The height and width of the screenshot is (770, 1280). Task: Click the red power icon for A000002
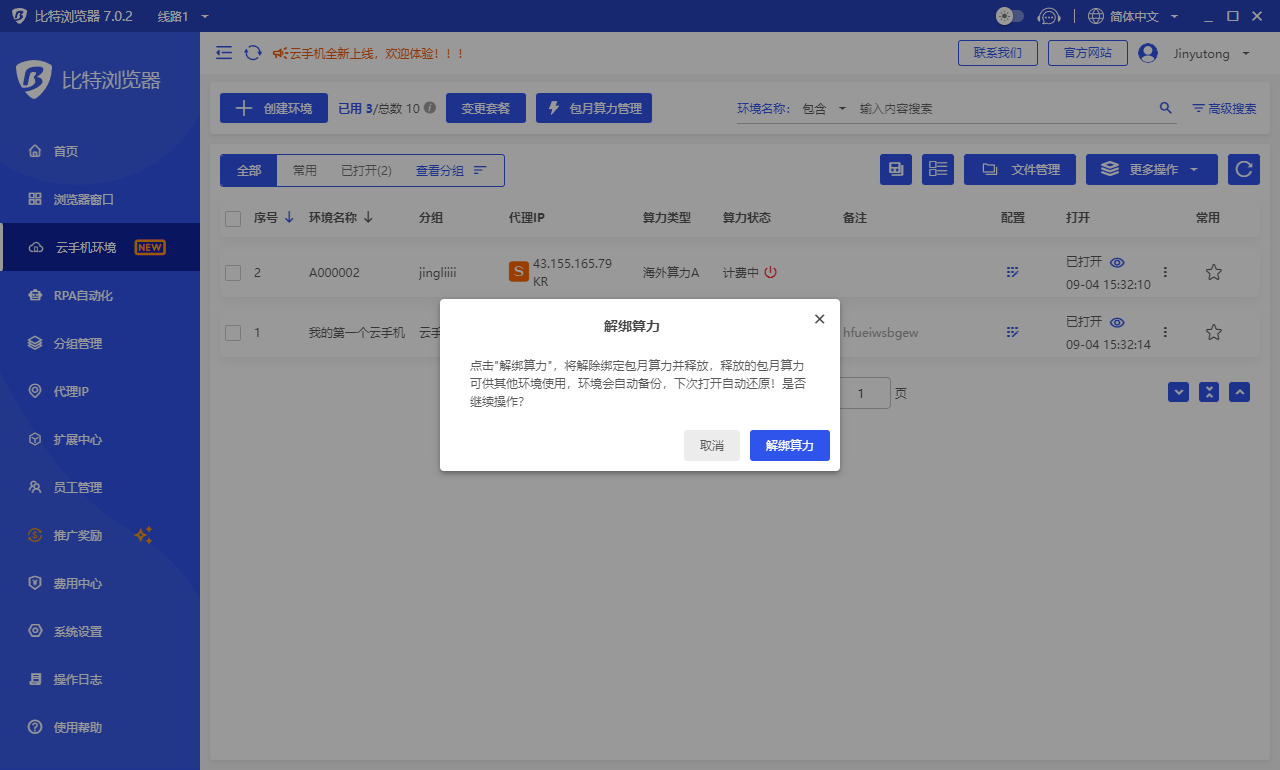tap(771, 272)
